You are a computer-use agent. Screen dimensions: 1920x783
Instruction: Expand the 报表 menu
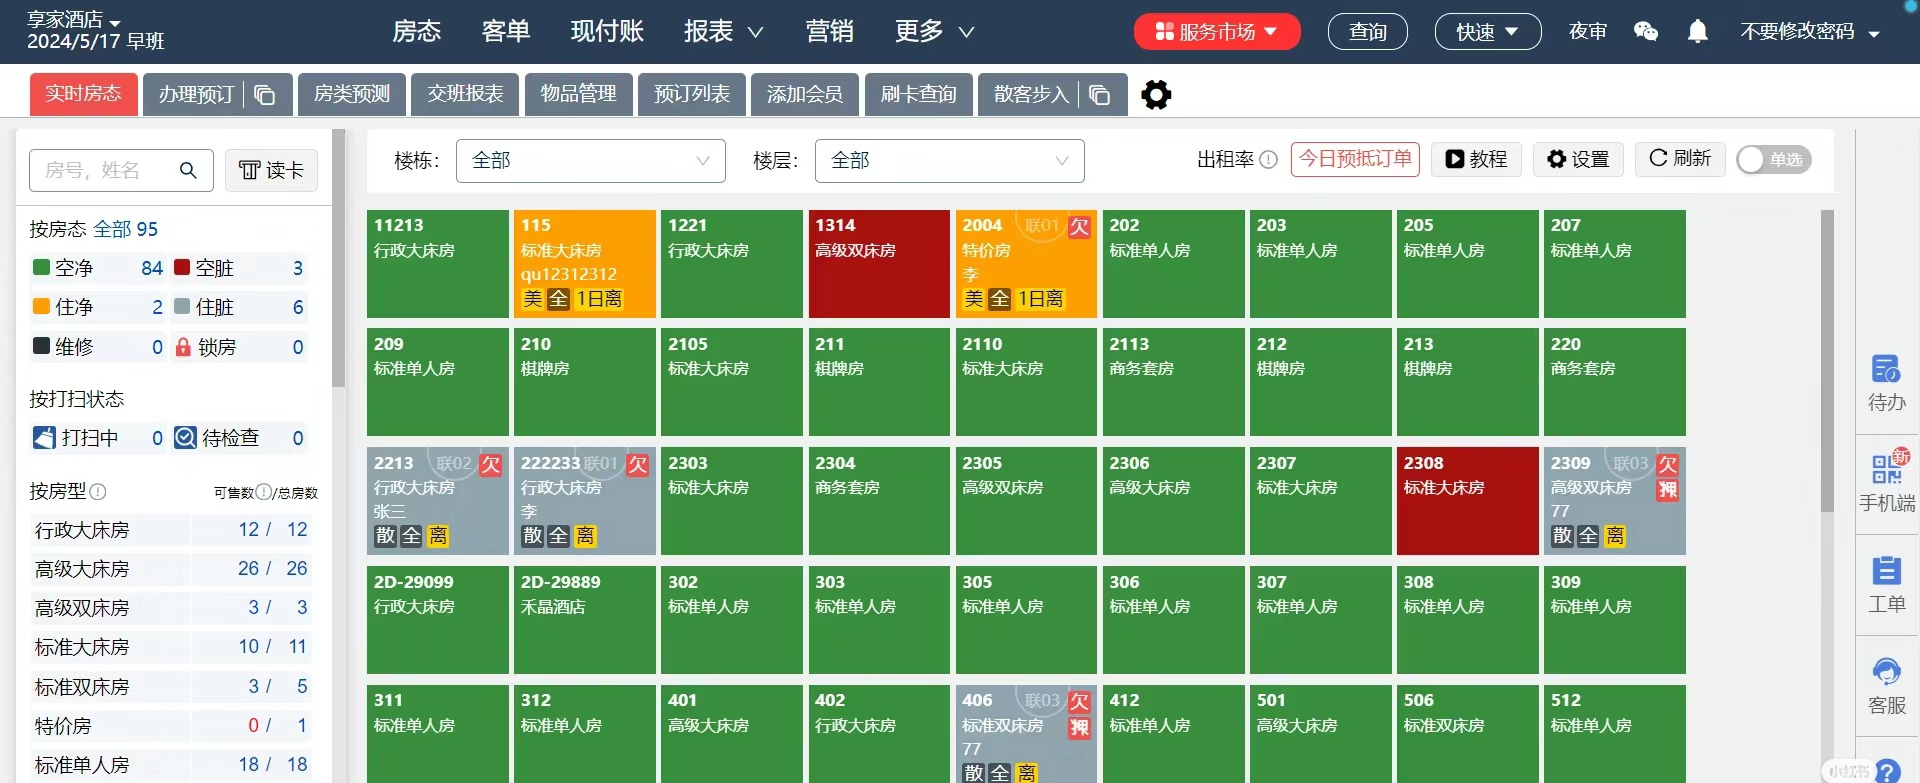click(723, 32)
